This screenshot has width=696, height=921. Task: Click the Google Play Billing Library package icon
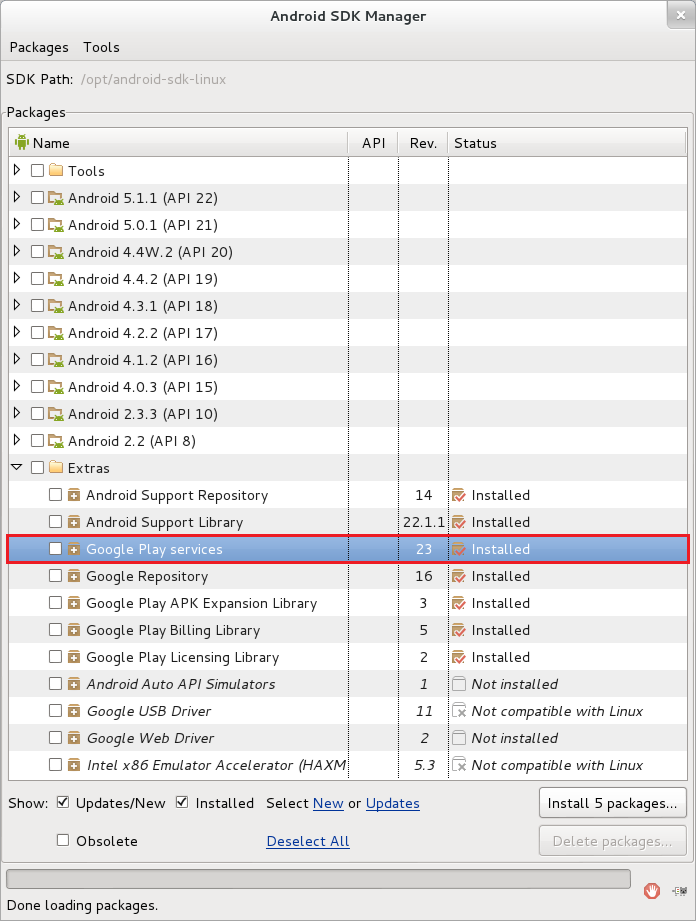tap(74, 630)
